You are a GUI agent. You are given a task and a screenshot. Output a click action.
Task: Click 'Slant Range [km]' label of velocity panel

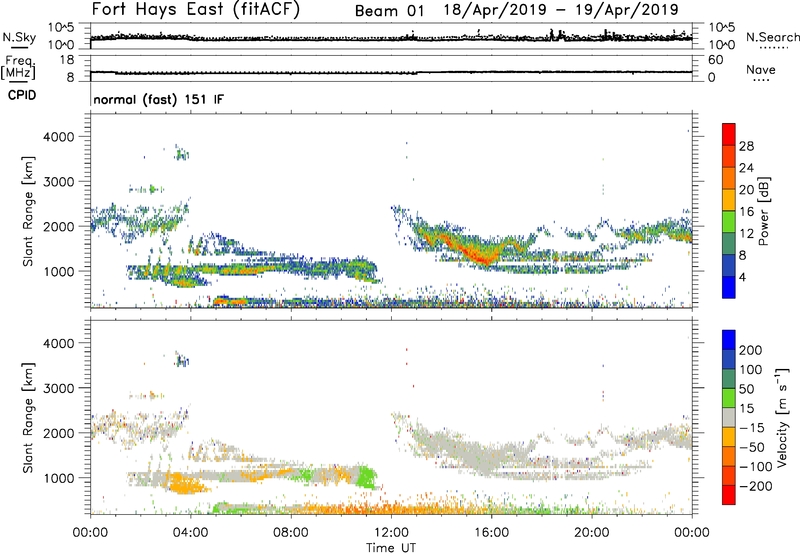click(x=28, y=418)
